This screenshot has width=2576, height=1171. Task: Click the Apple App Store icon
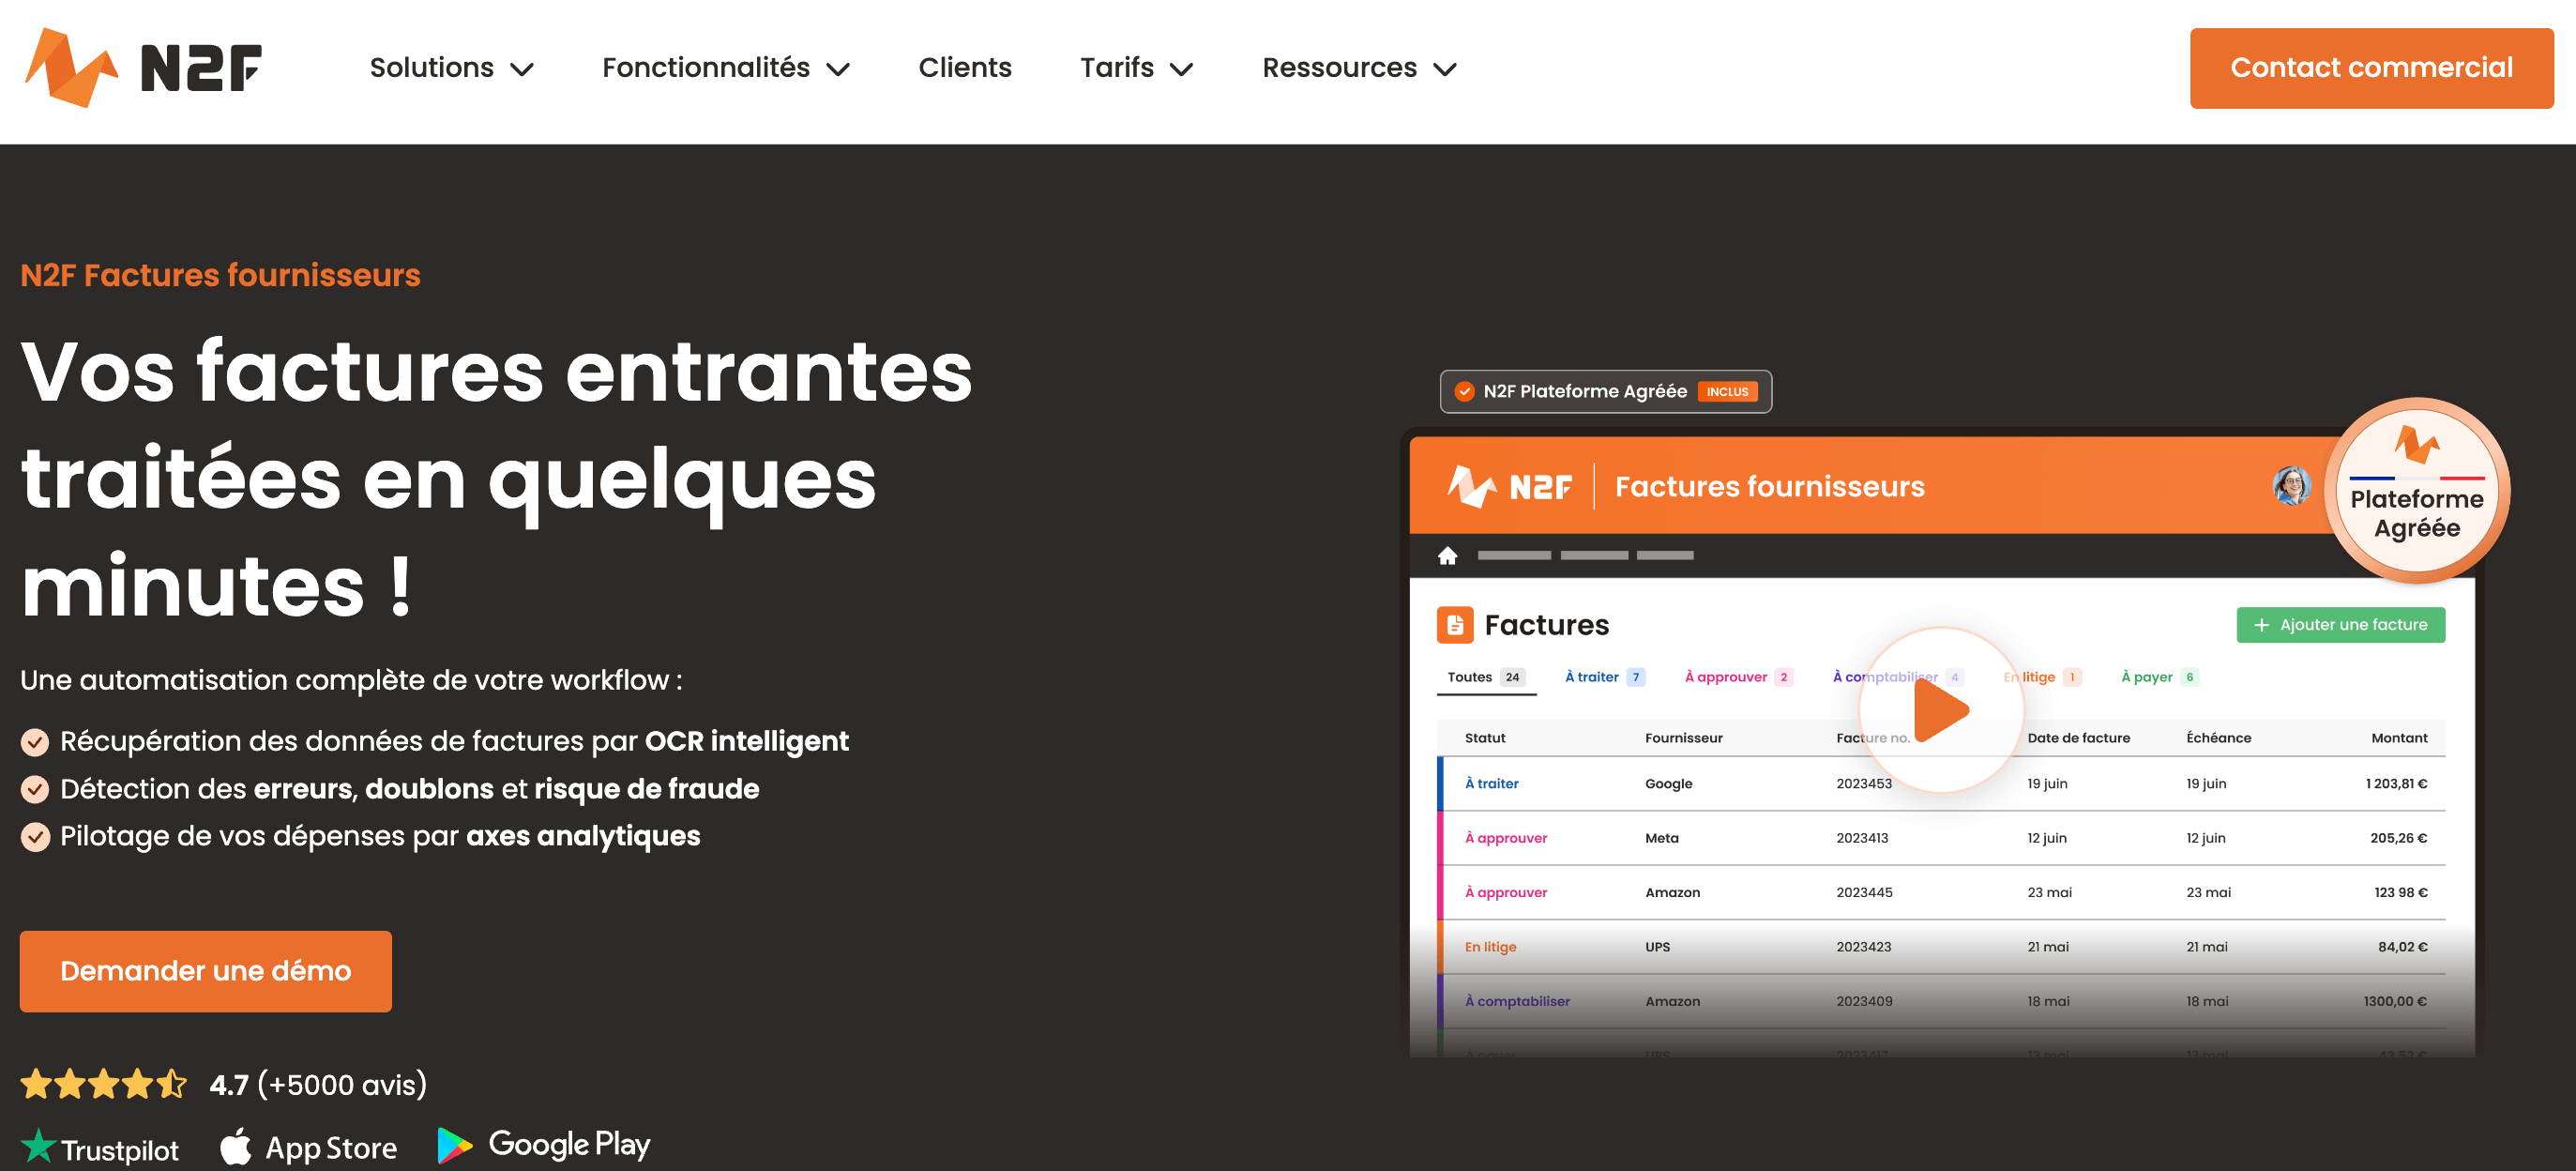pyautogui.click(x=236, y=1146)
